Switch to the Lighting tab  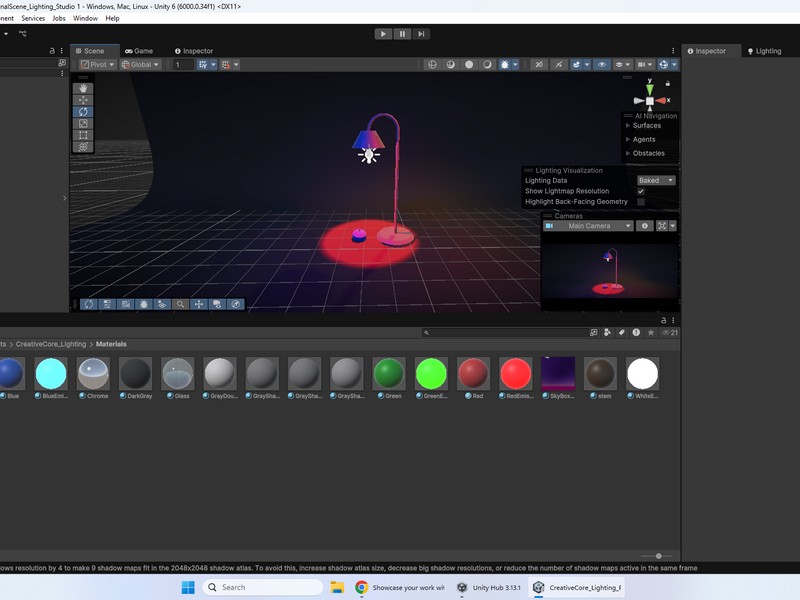click(765, 51)
